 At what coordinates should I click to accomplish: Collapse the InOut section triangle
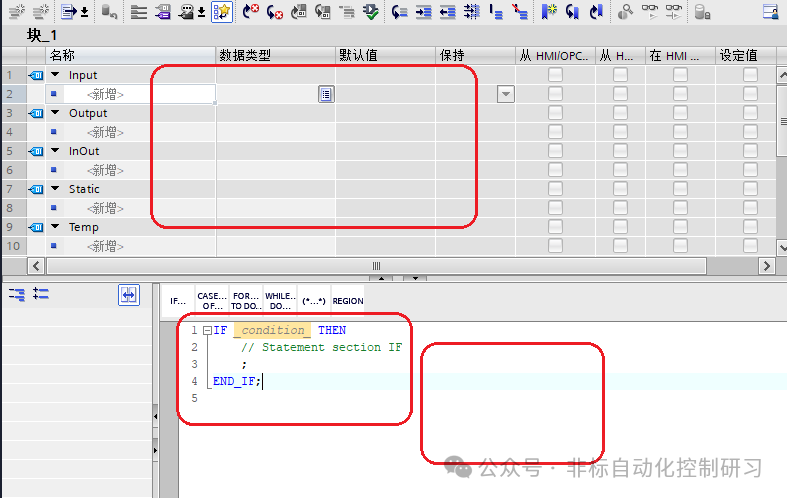pos(55,151)
